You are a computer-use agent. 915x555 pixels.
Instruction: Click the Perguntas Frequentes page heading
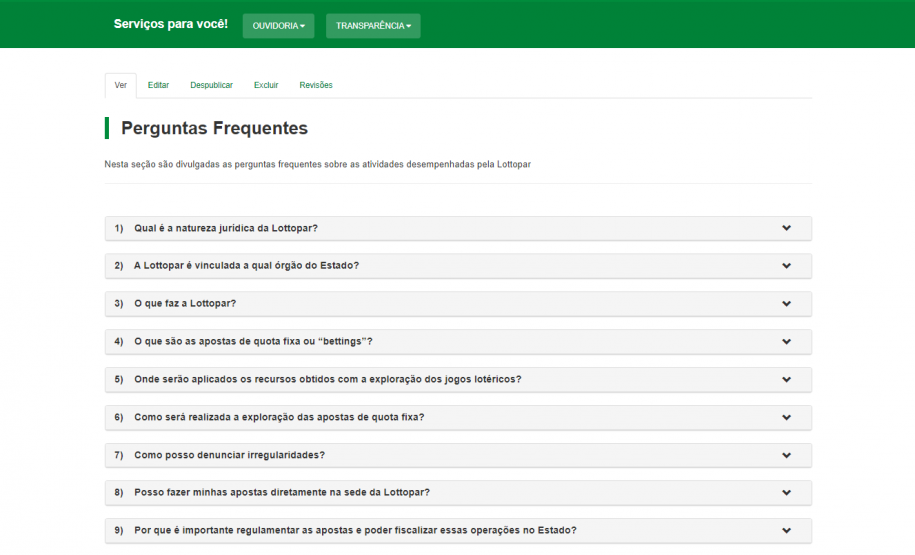tap(214, 128)
